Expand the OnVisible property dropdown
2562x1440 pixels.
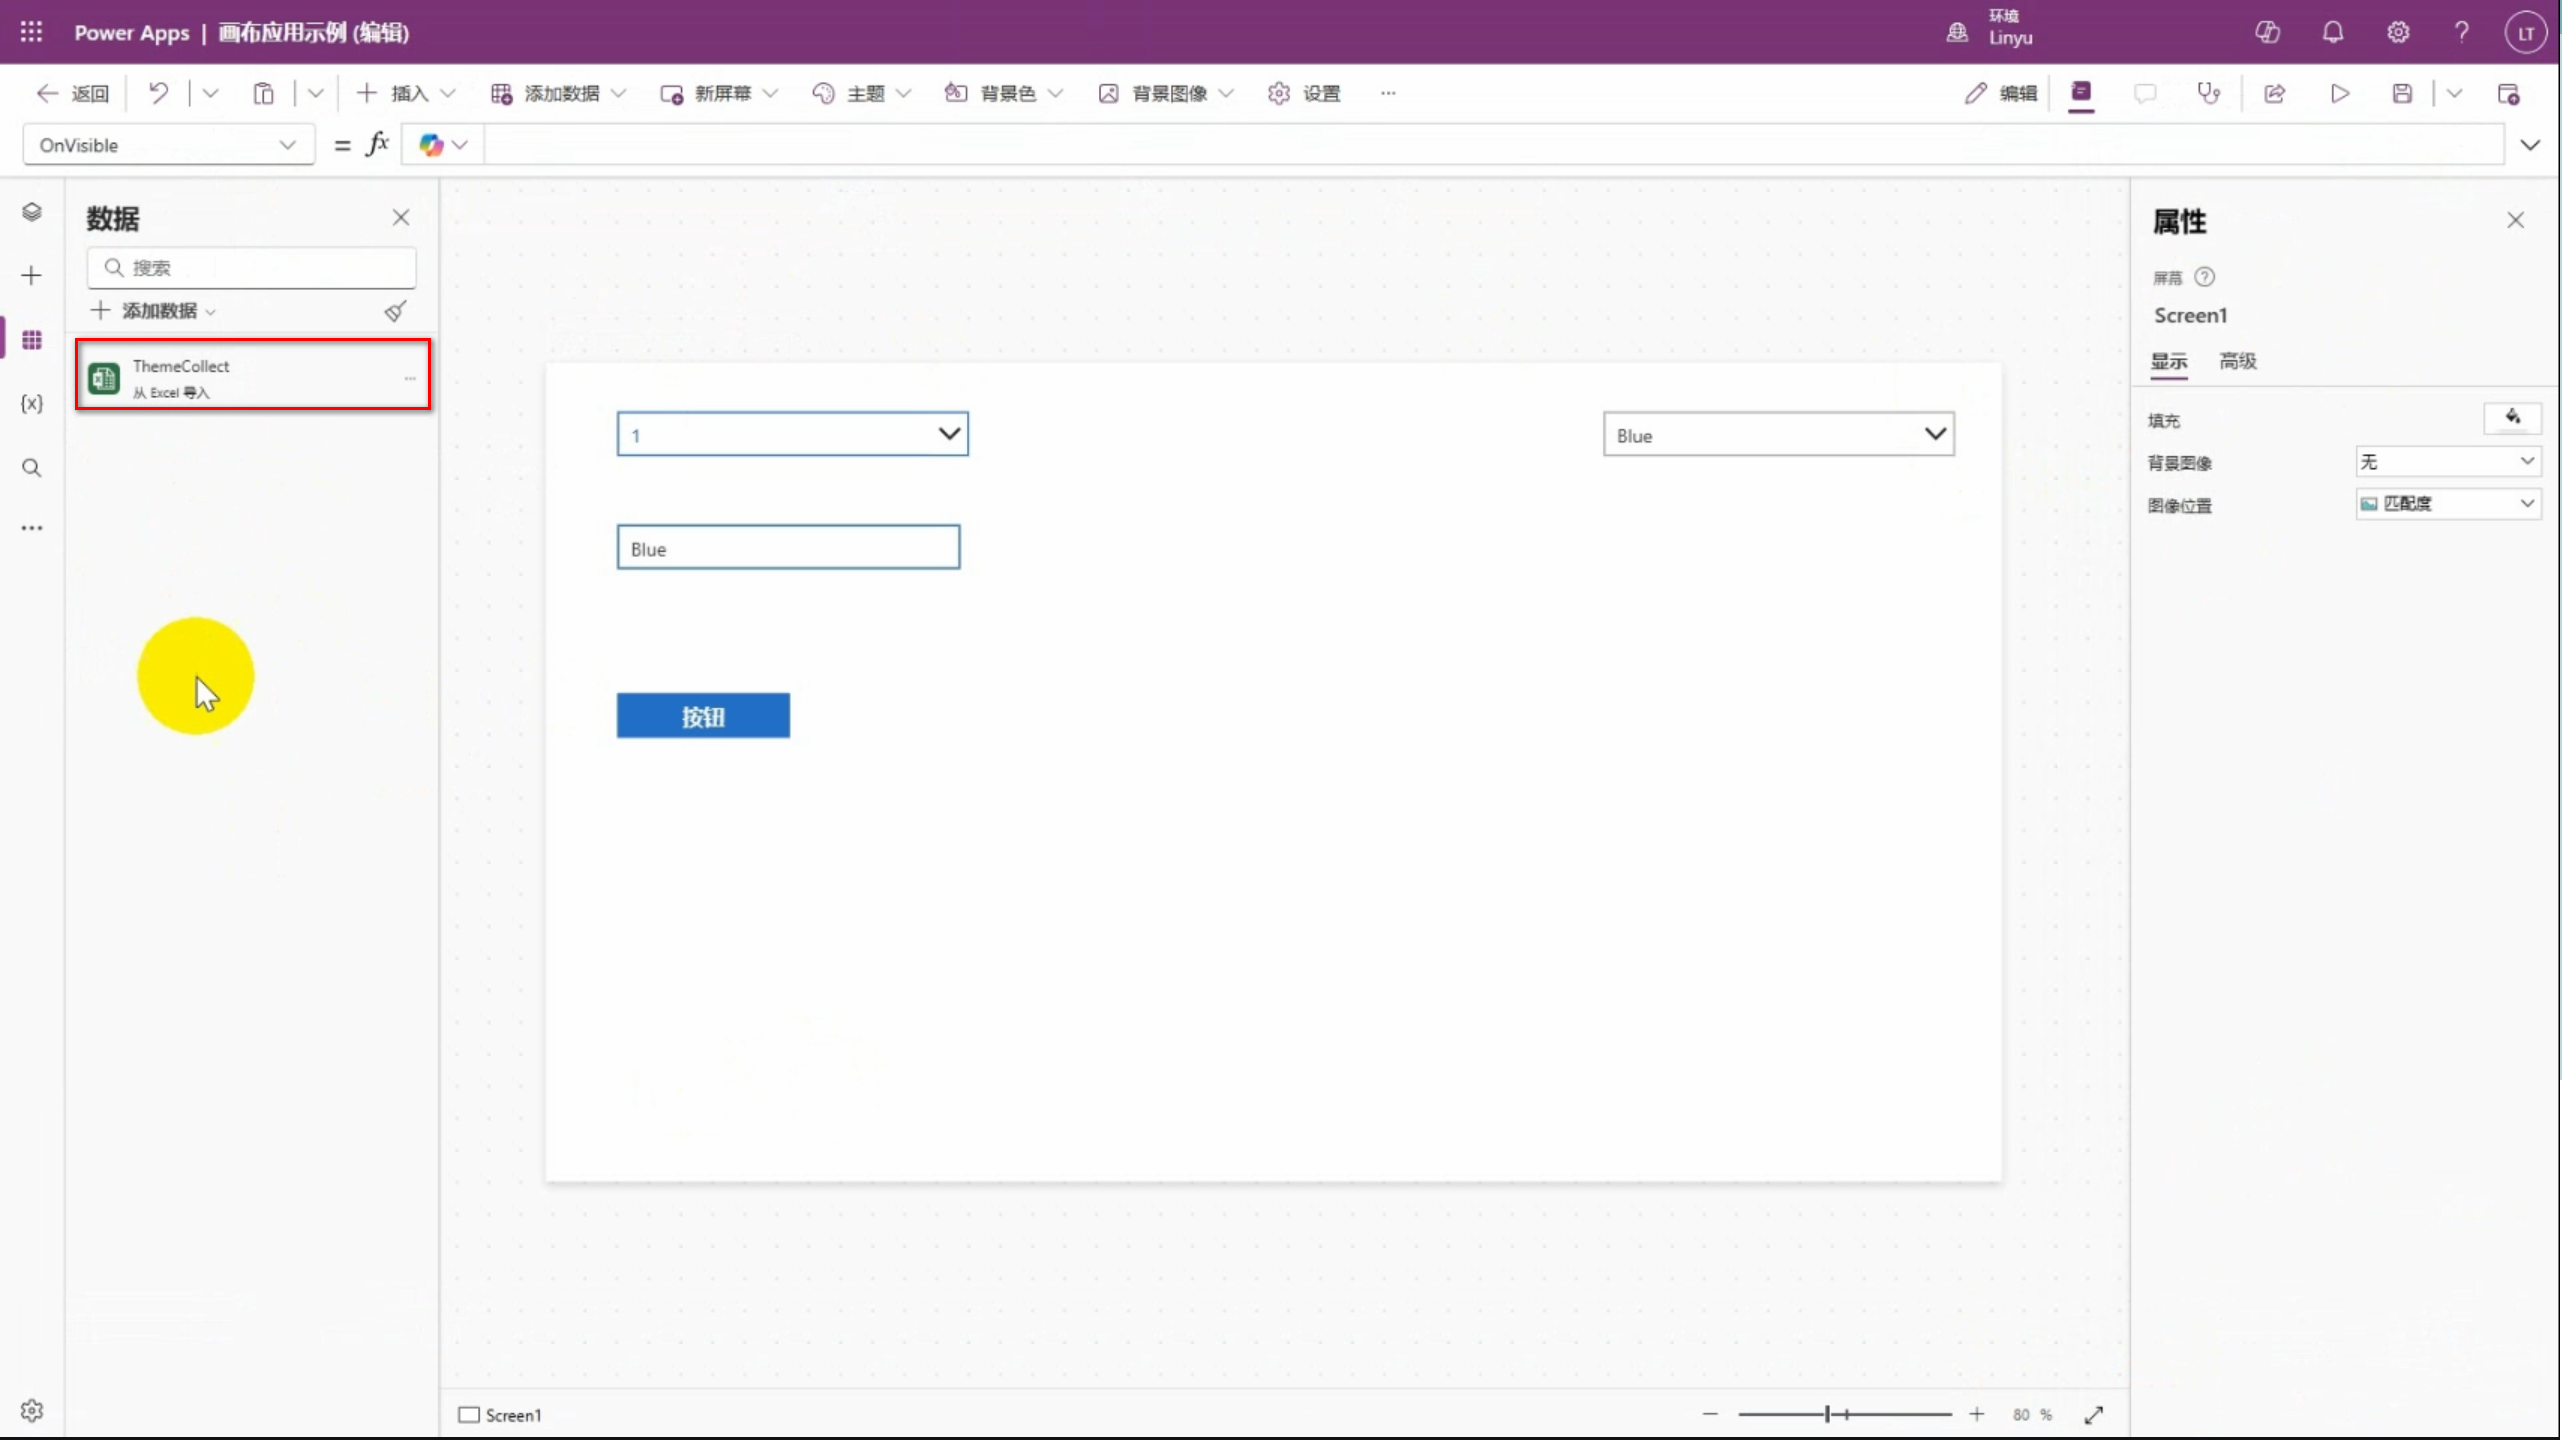(287, 145)
